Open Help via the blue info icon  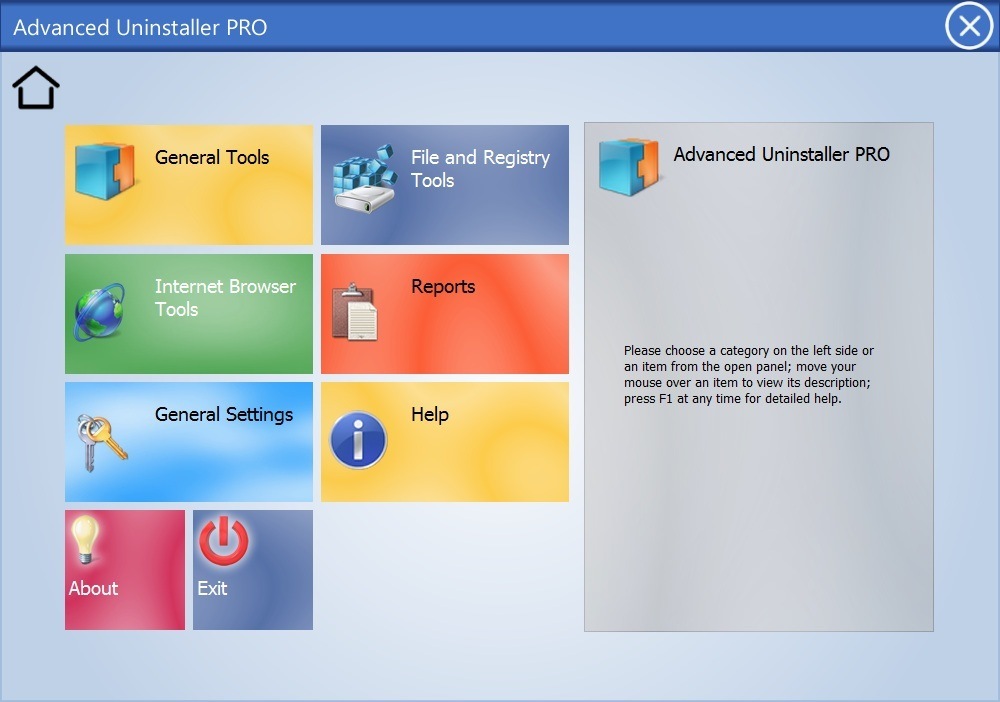tap(359, 440)
